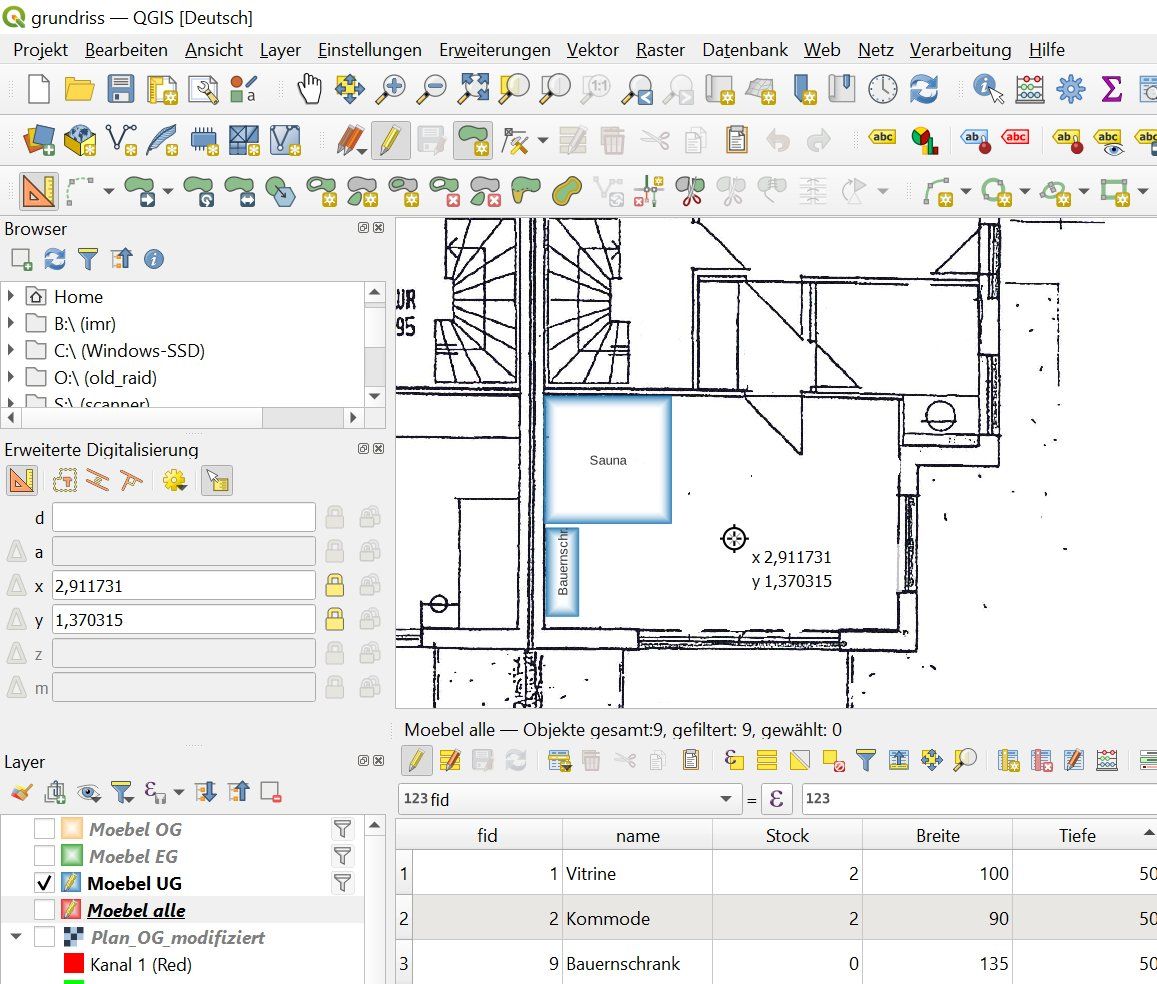The width and height of the screenshot is (1157, 984).
Task: Select the Pan Map hand tool
Action: tap(310, 90)
